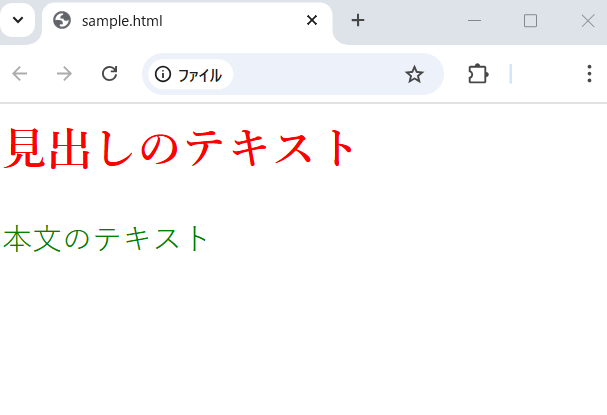Click the green text 本文のテキスト
This screenshot has width=607, height=415.
106,239
